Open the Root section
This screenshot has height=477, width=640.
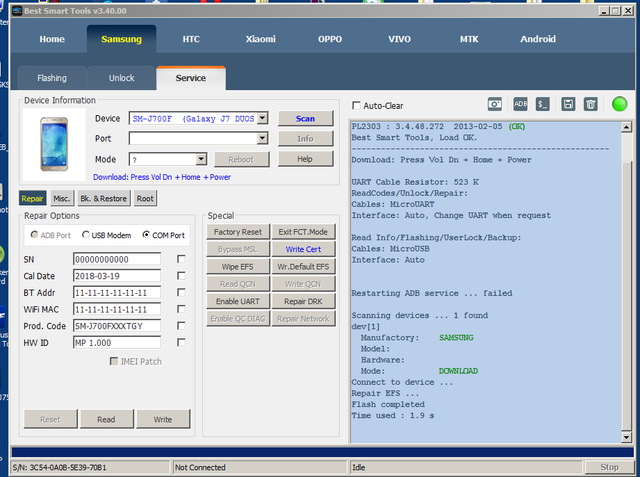pos(145,199)
